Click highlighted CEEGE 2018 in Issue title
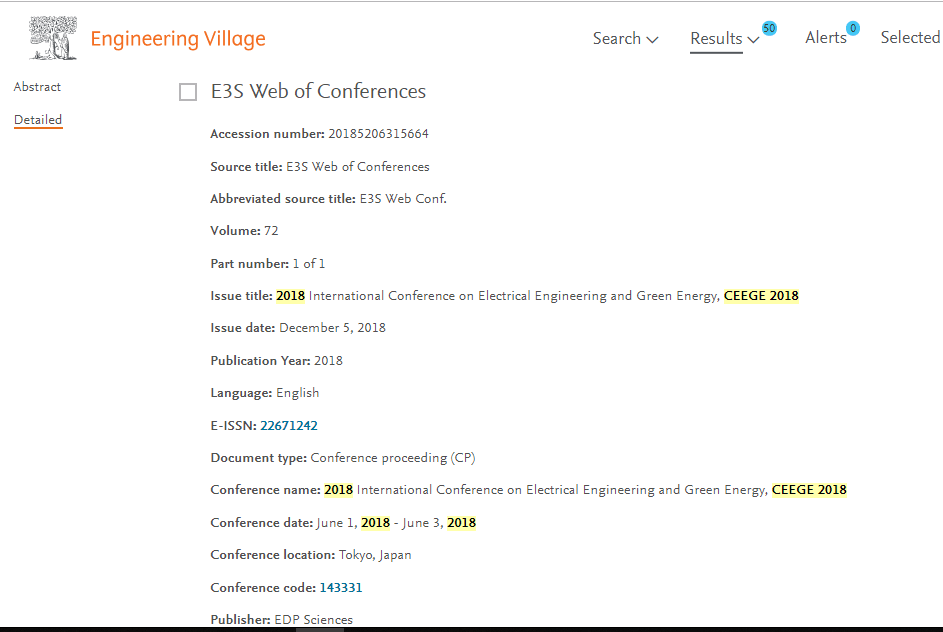Viewport: 943px width, 632px height. click(x=761, y=296)
